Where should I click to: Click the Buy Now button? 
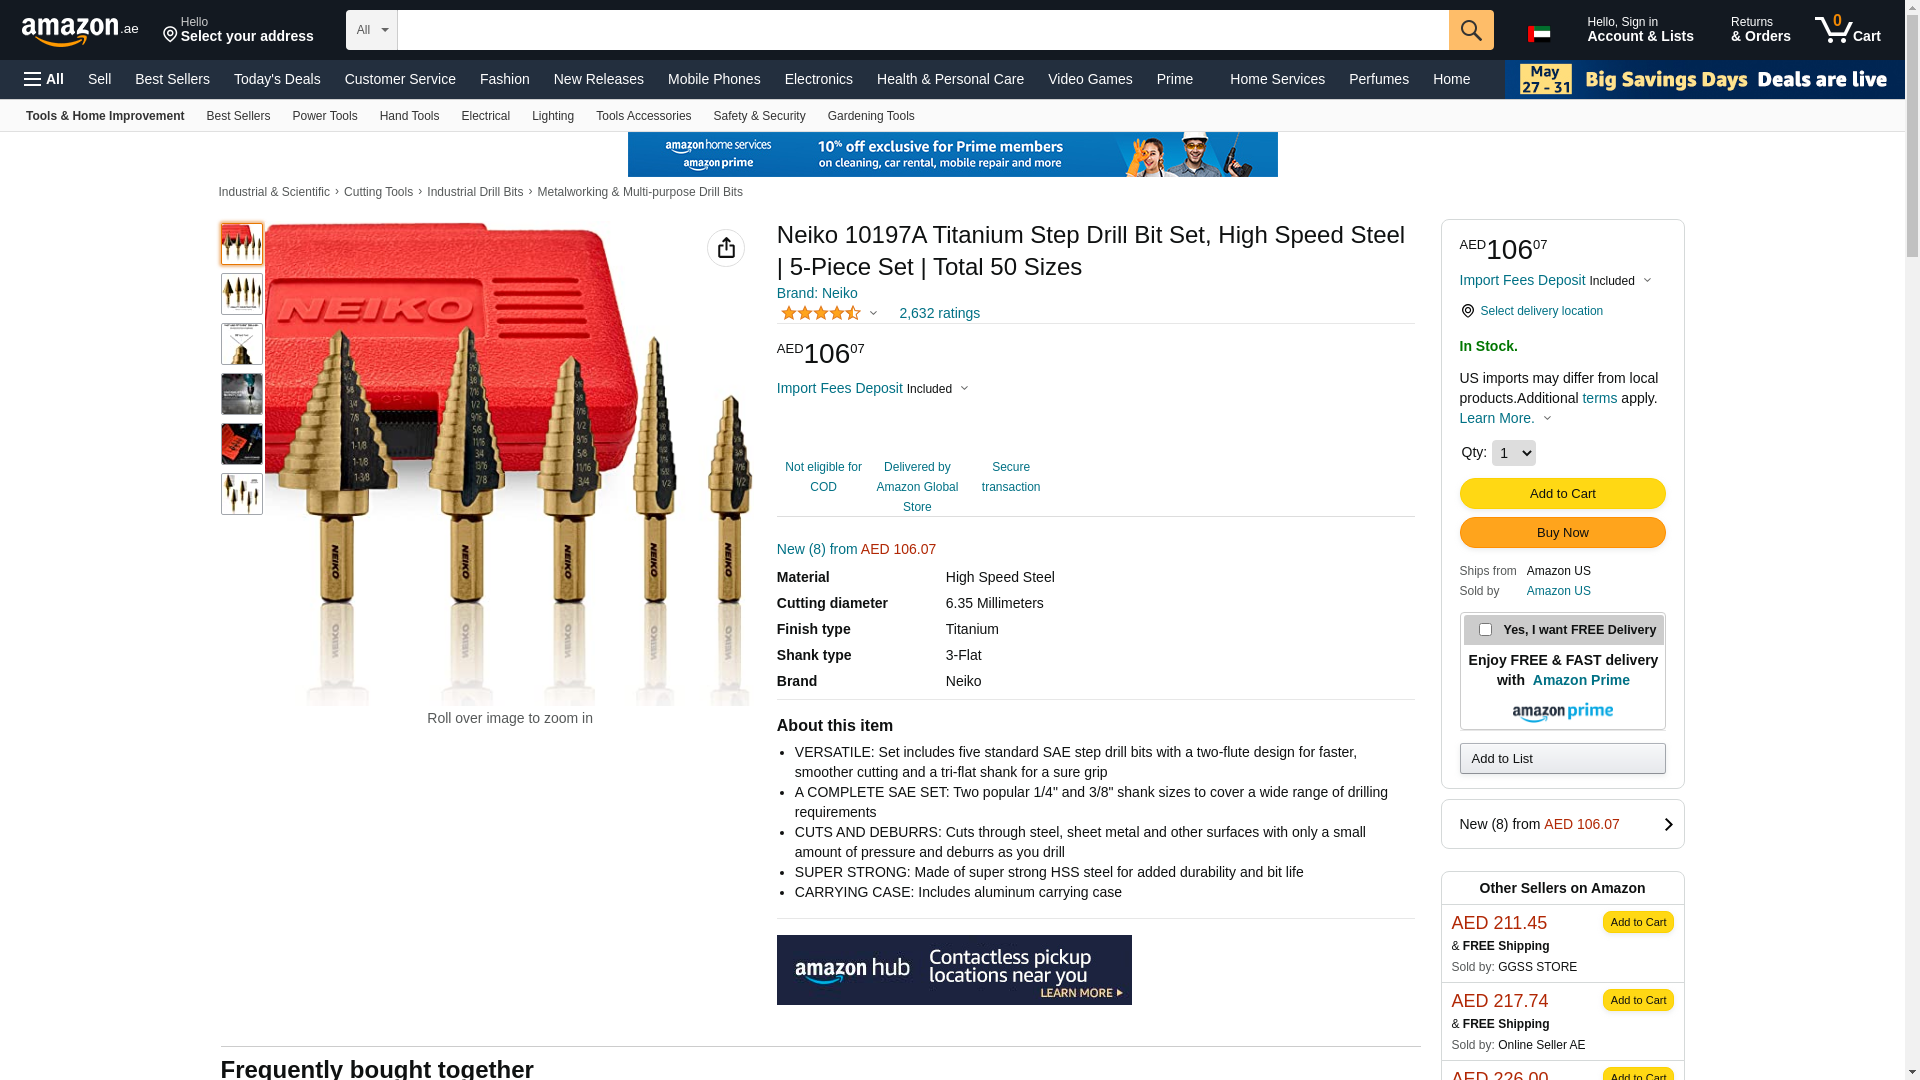tap(1562, 532)
